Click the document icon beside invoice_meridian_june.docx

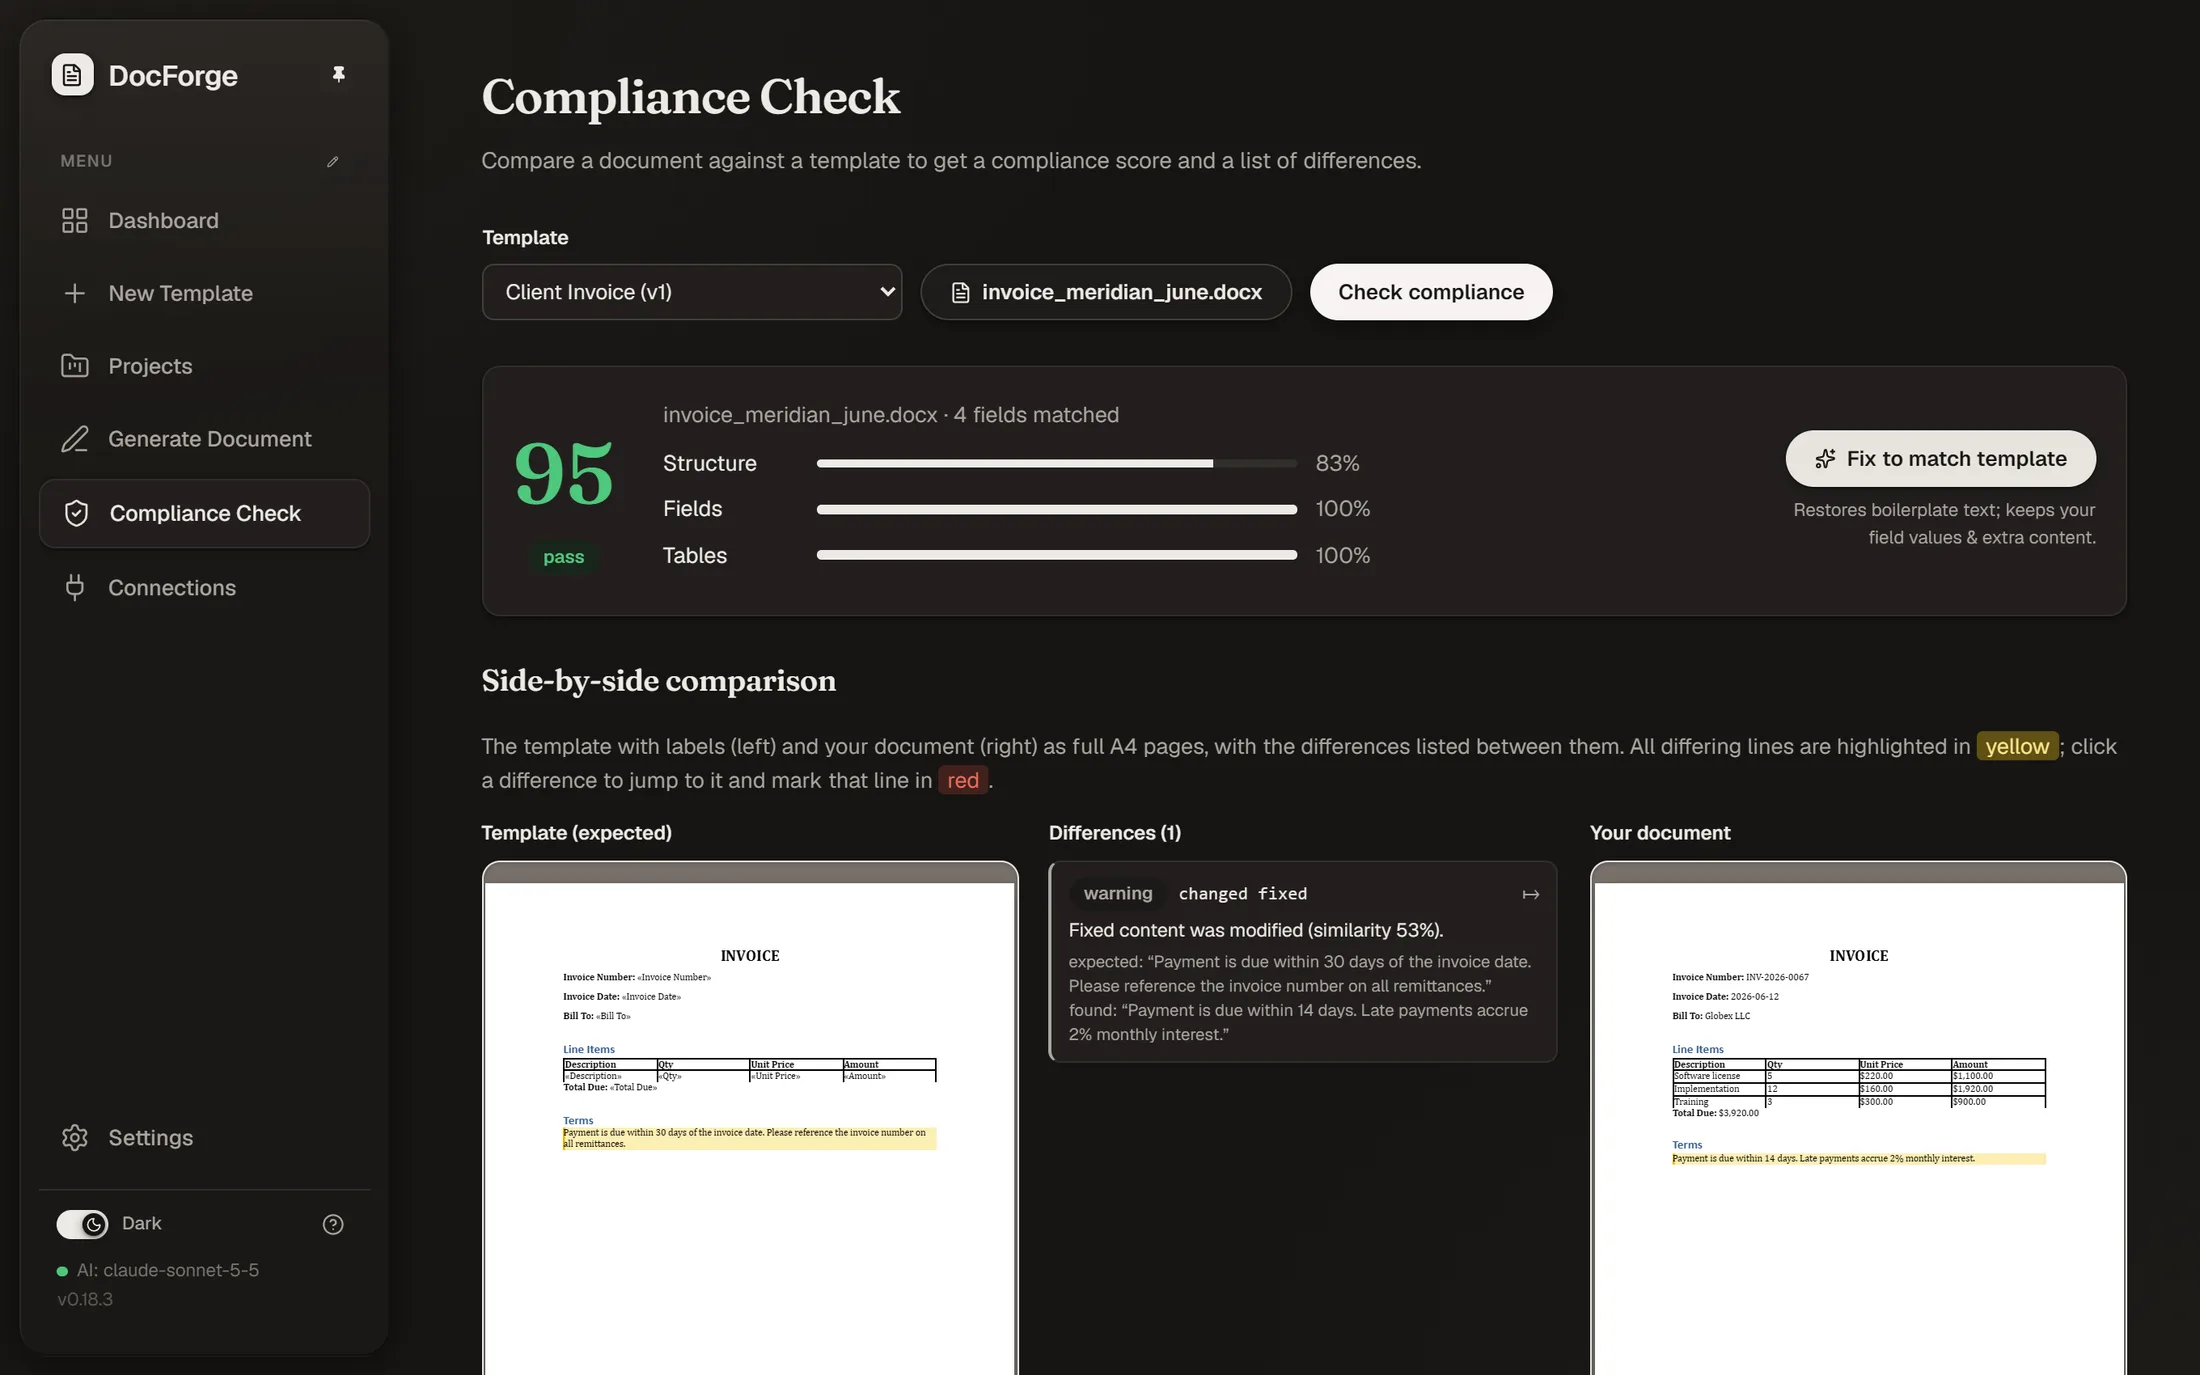click(960, 293)
